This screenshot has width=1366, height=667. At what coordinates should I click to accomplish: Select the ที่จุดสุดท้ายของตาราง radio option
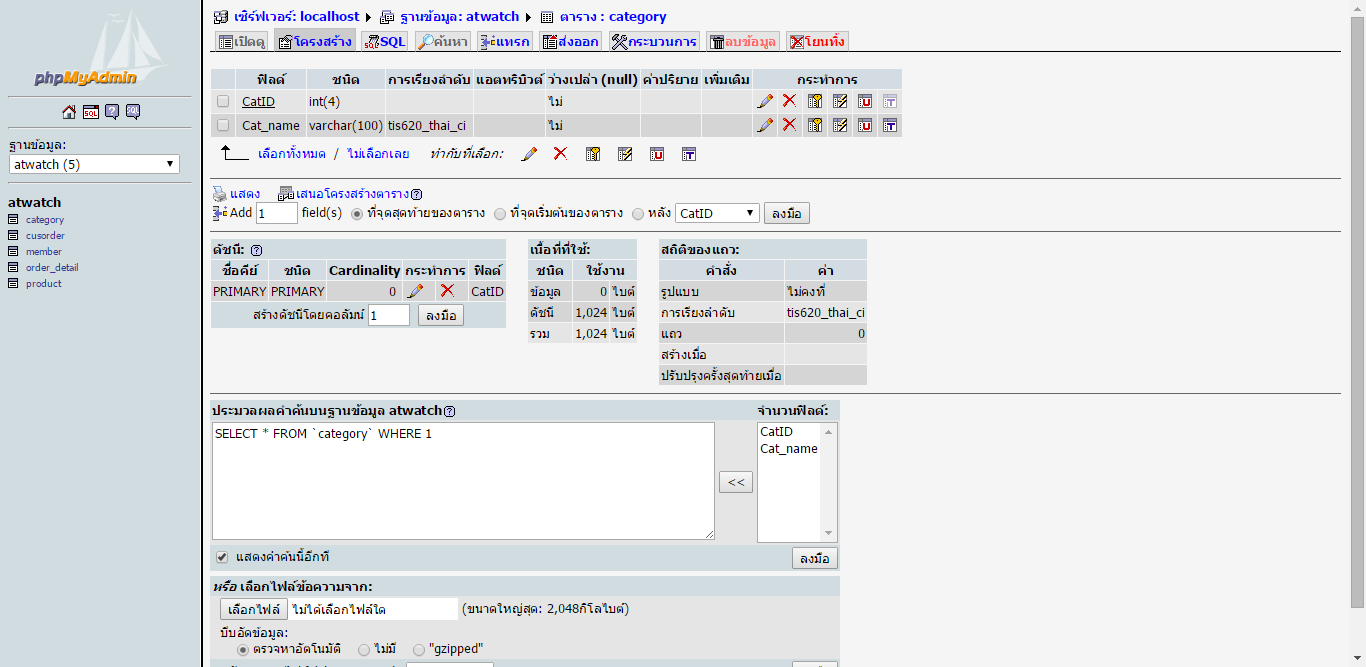click(x=356, y=213)
